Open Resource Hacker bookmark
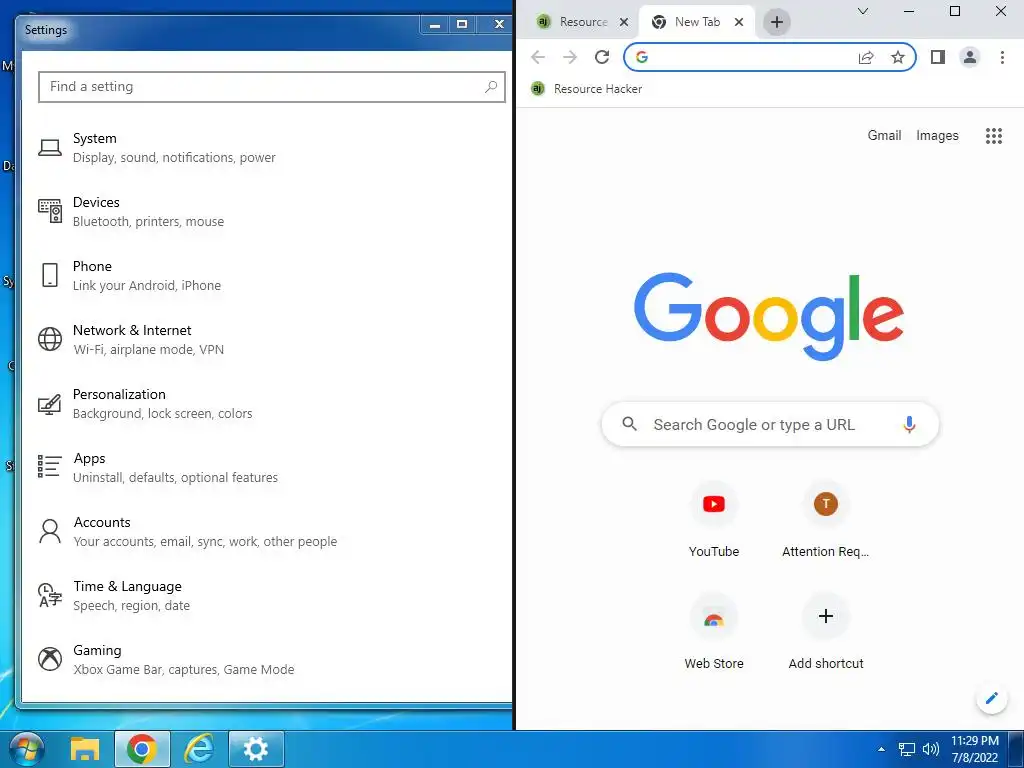This screenshot has height=768, width=1024. click(x=586, y=89)
